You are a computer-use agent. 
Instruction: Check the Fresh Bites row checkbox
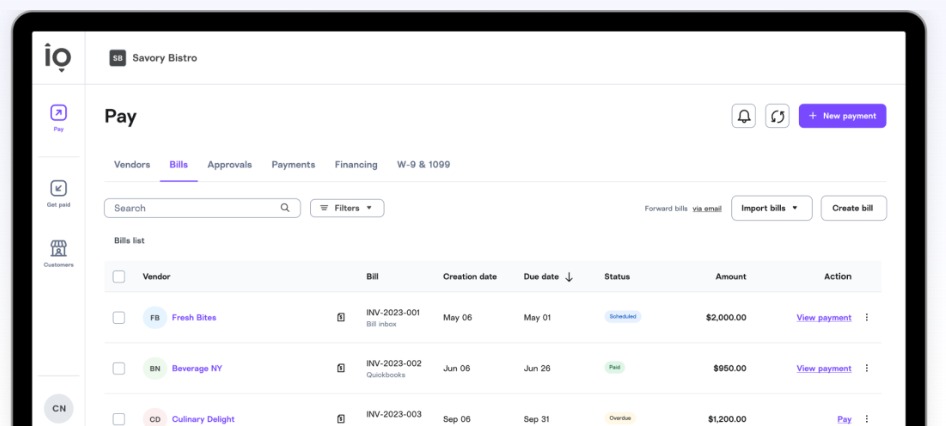[x=119, y=317]
